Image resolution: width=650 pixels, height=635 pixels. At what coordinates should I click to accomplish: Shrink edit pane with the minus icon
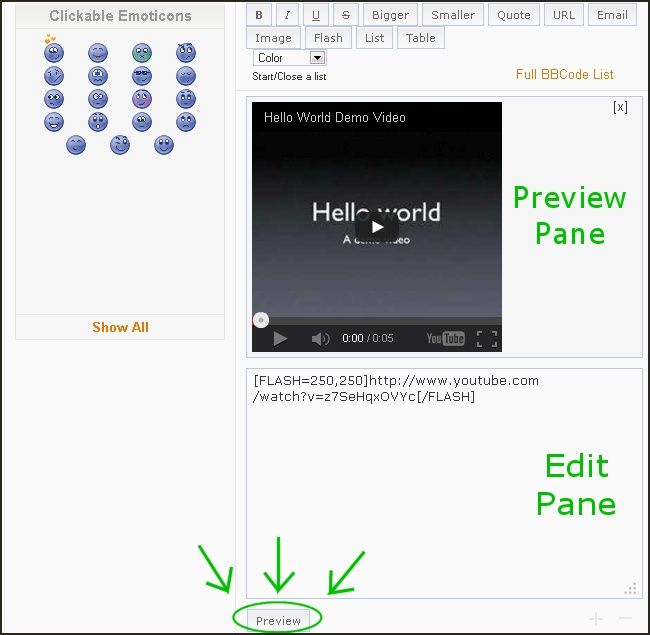click(625, 619)
